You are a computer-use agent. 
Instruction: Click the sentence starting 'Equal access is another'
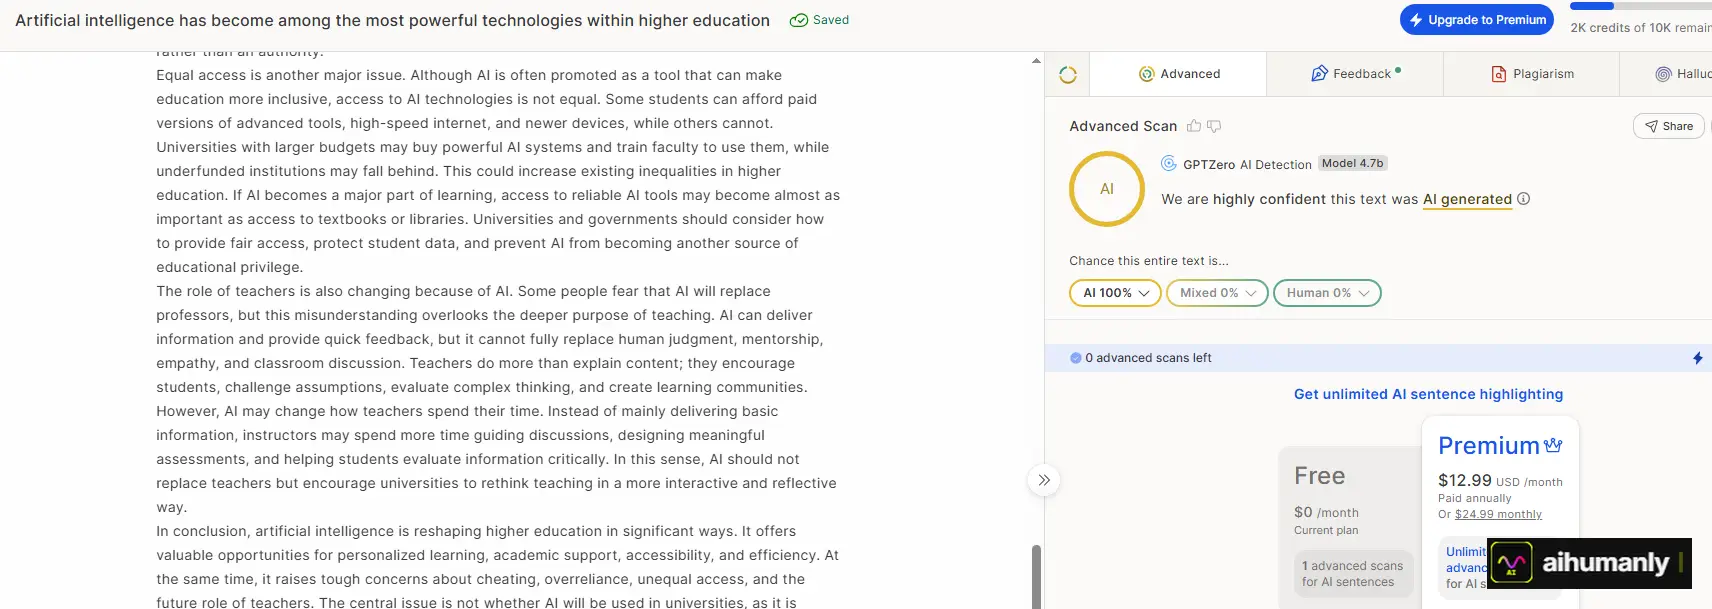[x=469, y=75]
